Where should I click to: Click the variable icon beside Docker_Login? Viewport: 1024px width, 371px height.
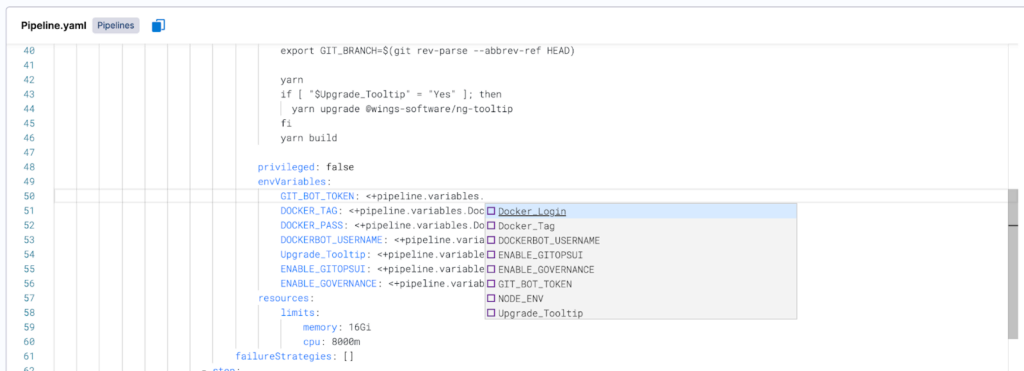coord(491,211)
